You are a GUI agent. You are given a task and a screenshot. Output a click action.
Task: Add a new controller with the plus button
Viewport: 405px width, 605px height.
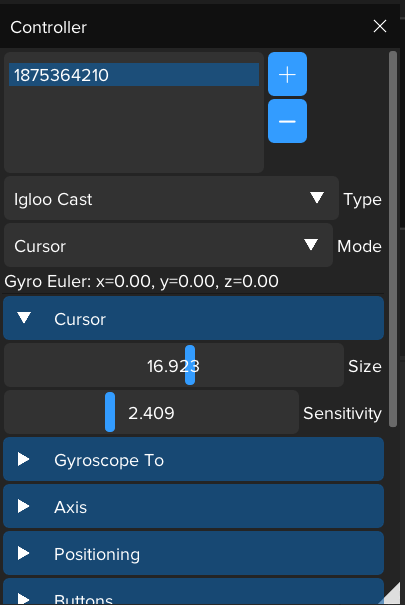click(x=287, y=74)
